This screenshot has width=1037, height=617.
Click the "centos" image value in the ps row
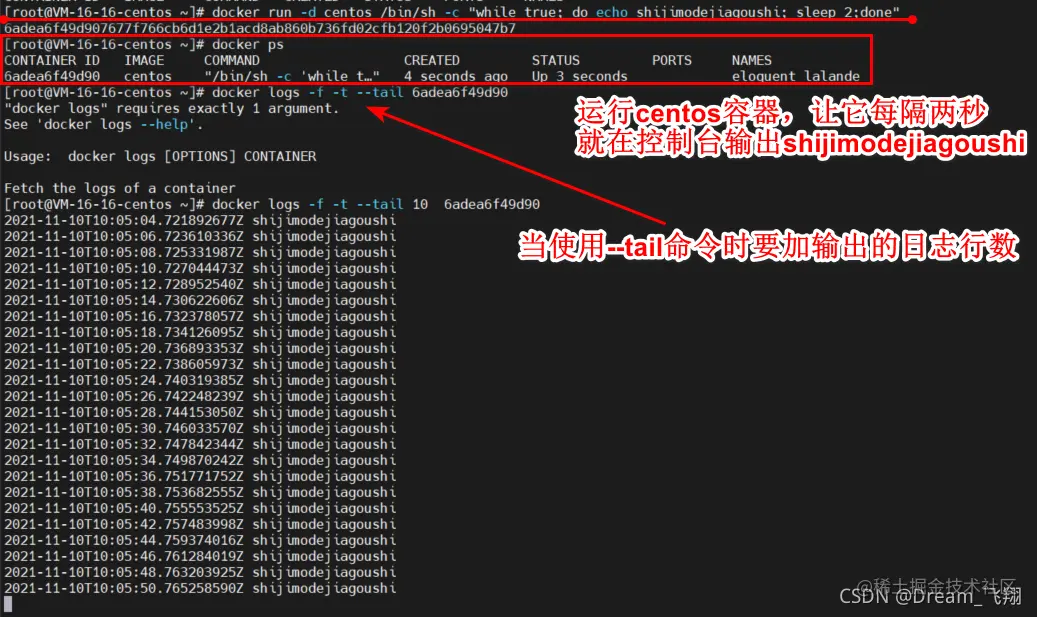pyautogui.click(x=148, y=76)
